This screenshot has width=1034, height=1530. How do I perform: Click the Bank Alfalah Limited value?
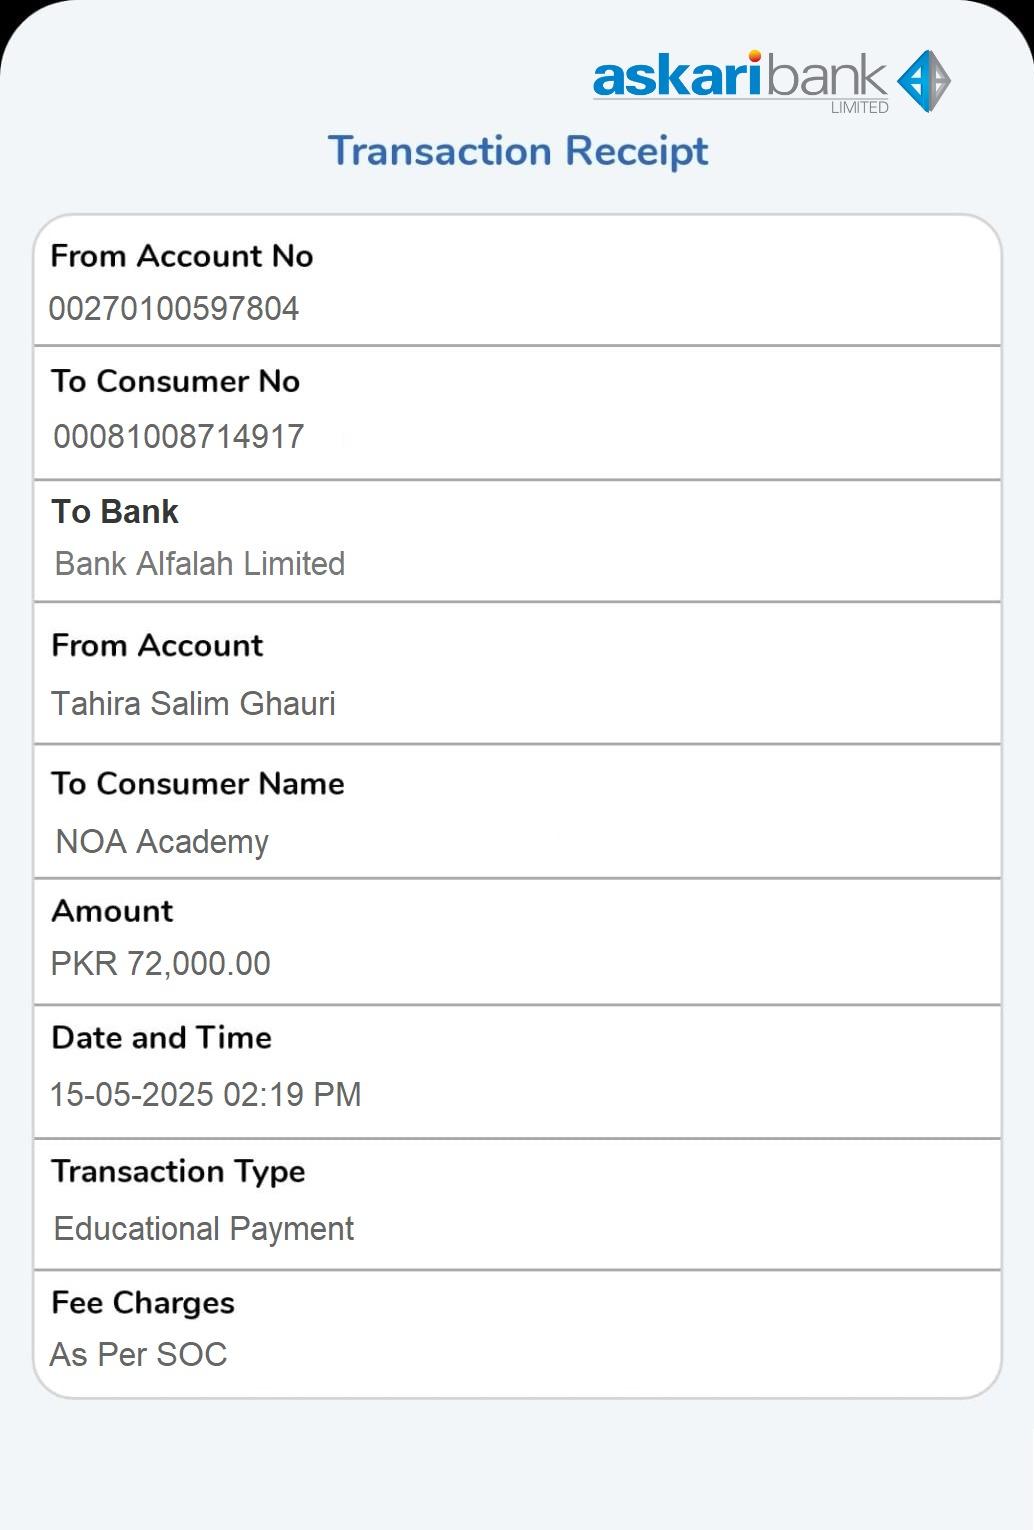[200, 564]
